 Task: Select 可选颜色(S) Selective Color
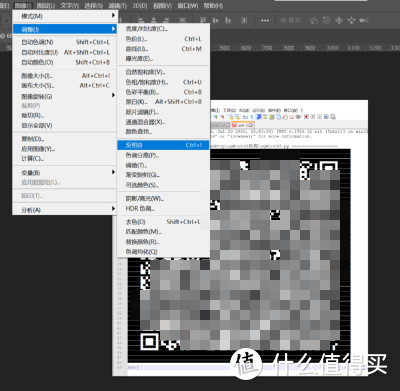[x=163, y=185]
